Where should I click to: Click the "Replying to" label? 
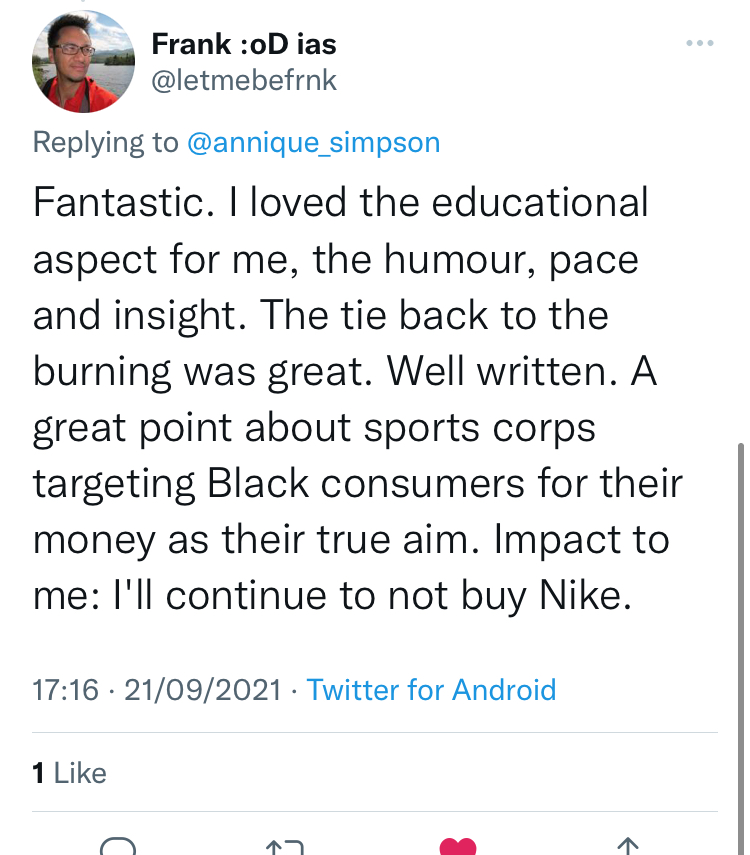click(x=105, y=142)
